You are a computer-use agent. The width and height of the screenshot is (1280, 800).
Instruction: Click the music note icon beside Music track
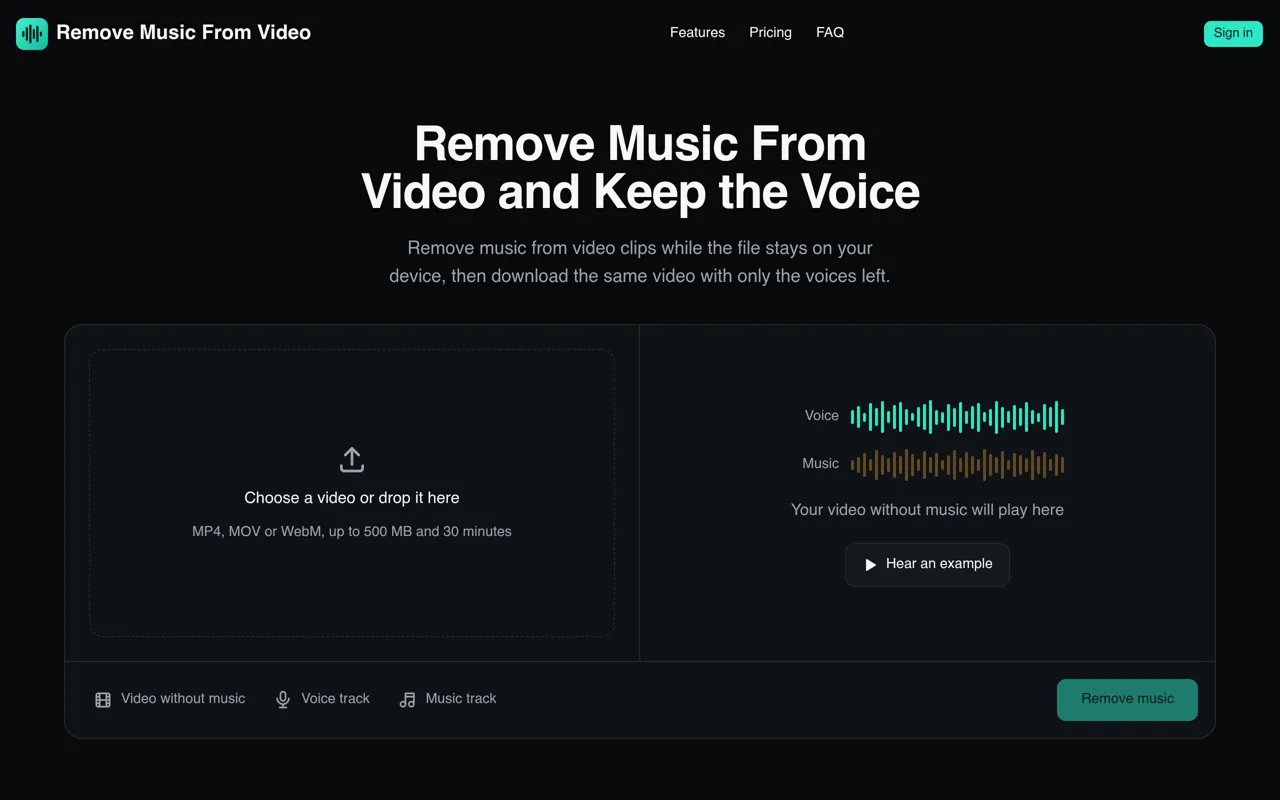tap(407, 700)
